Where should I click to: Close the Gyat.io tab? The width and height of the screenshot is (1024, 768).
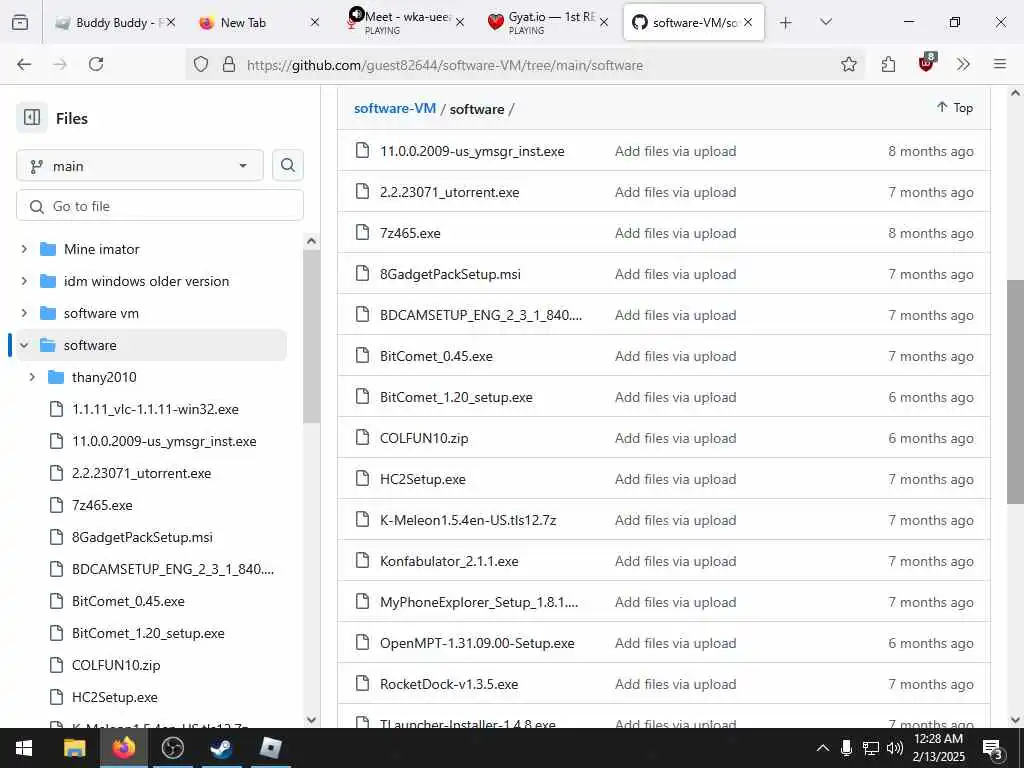604,22
